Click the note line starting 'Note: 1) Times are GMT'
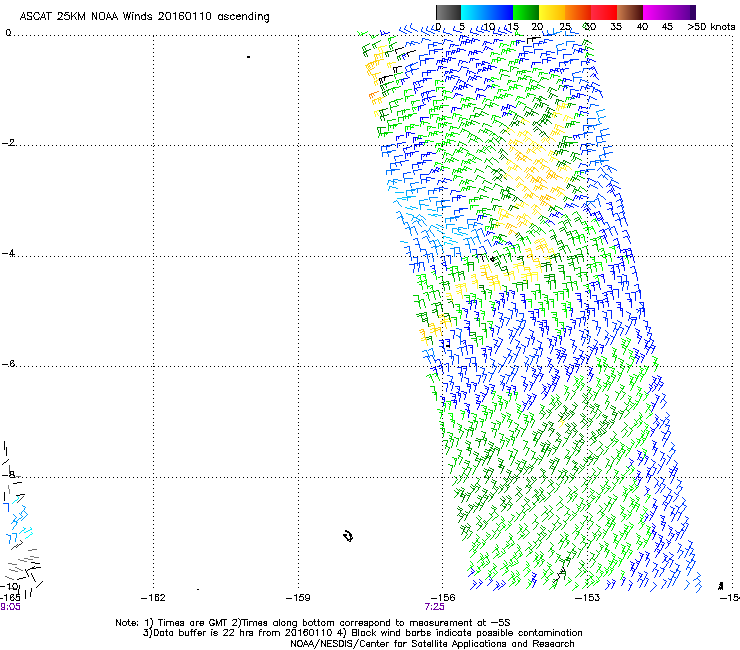Screen dimensions: 740x650 tap(313, 623)
